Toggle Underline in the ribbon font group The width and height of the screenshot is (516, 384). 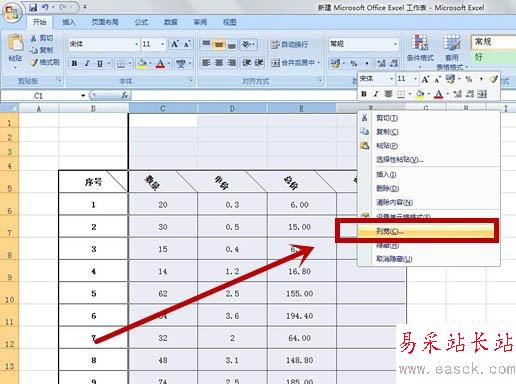(x=99, y=63)
